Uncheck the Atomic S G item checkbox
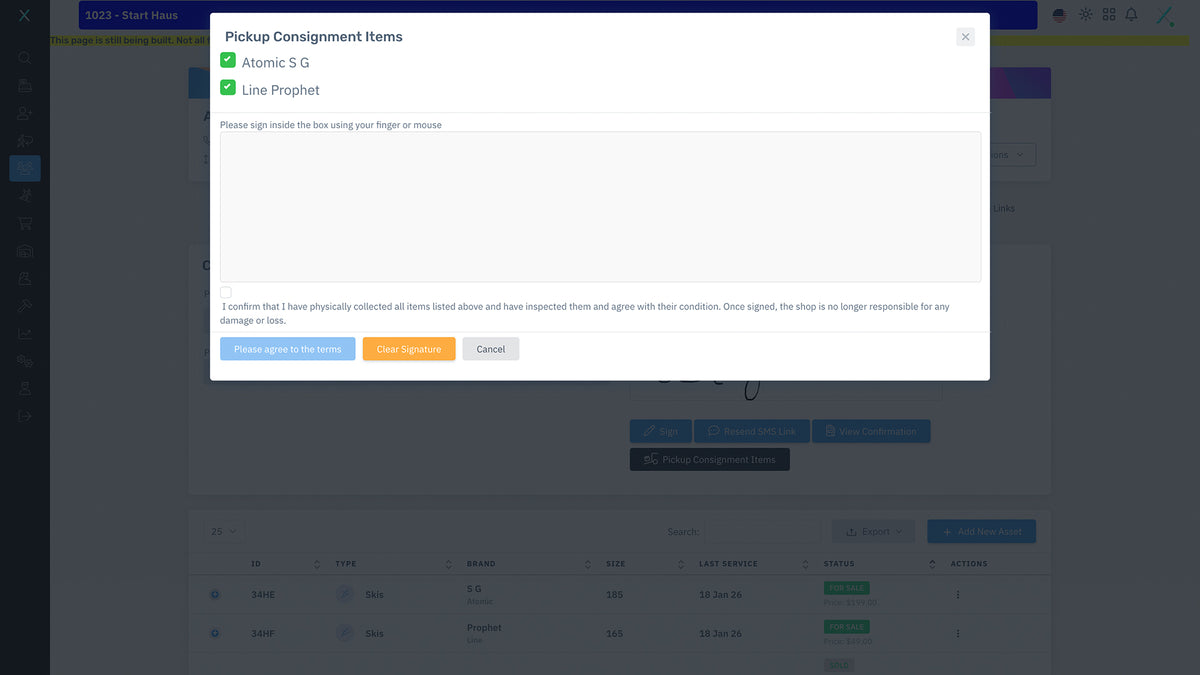The image size is (1200, 675). pyautogui.click(x=228, y=61)
